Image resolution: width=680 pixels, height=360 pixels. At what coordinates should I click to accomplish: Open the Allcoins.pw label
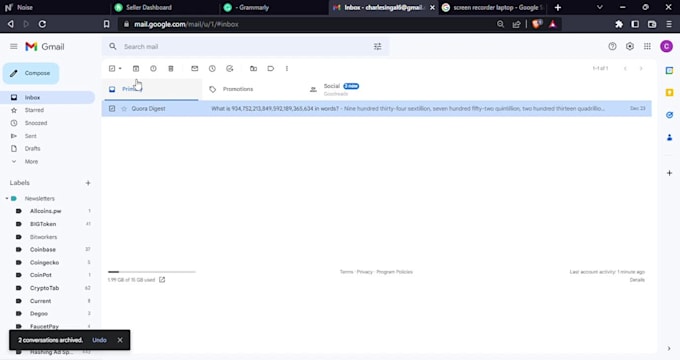[46, 211]
